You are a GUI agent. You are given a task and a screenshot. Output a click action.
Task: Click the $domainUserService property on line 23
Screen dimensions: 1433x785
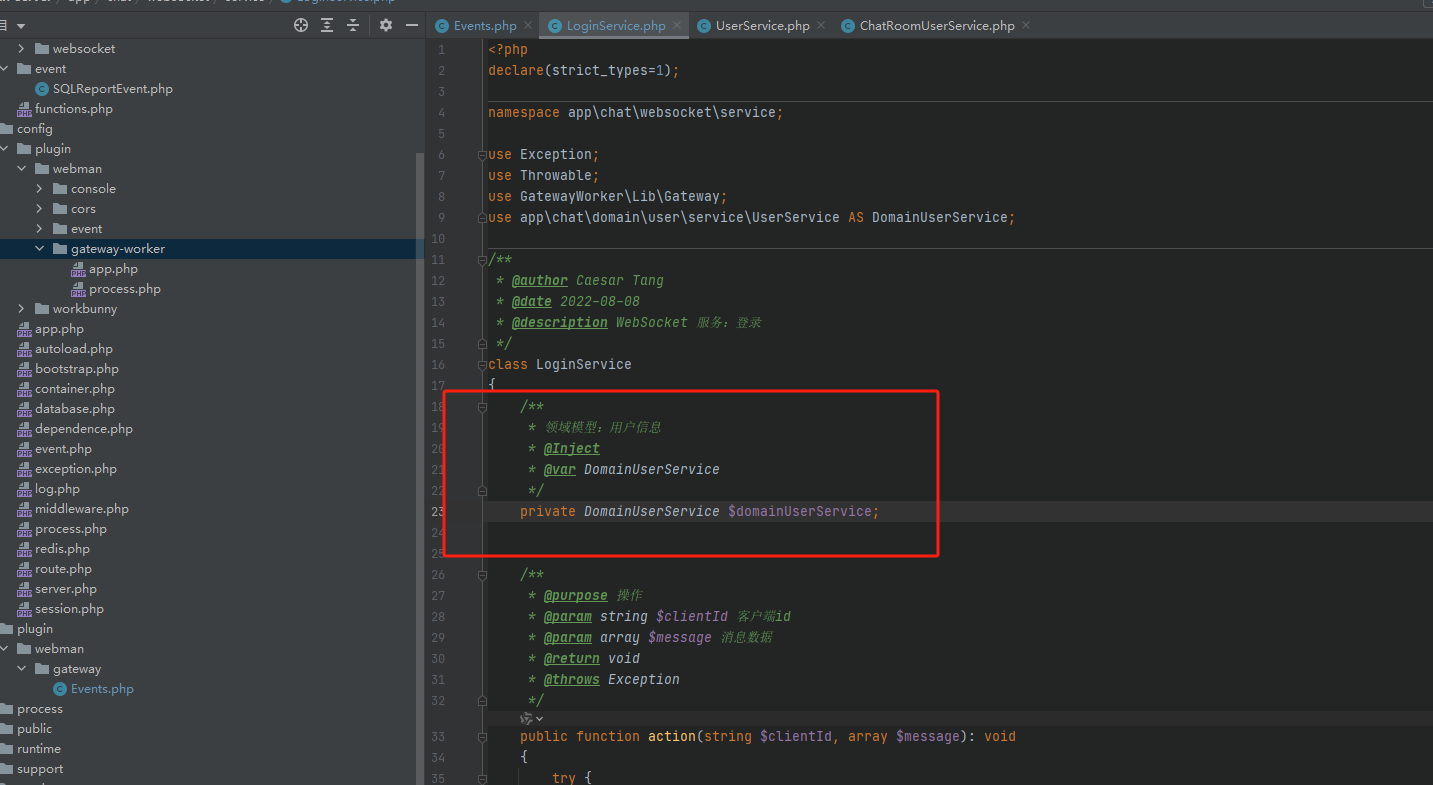point(800,512)
